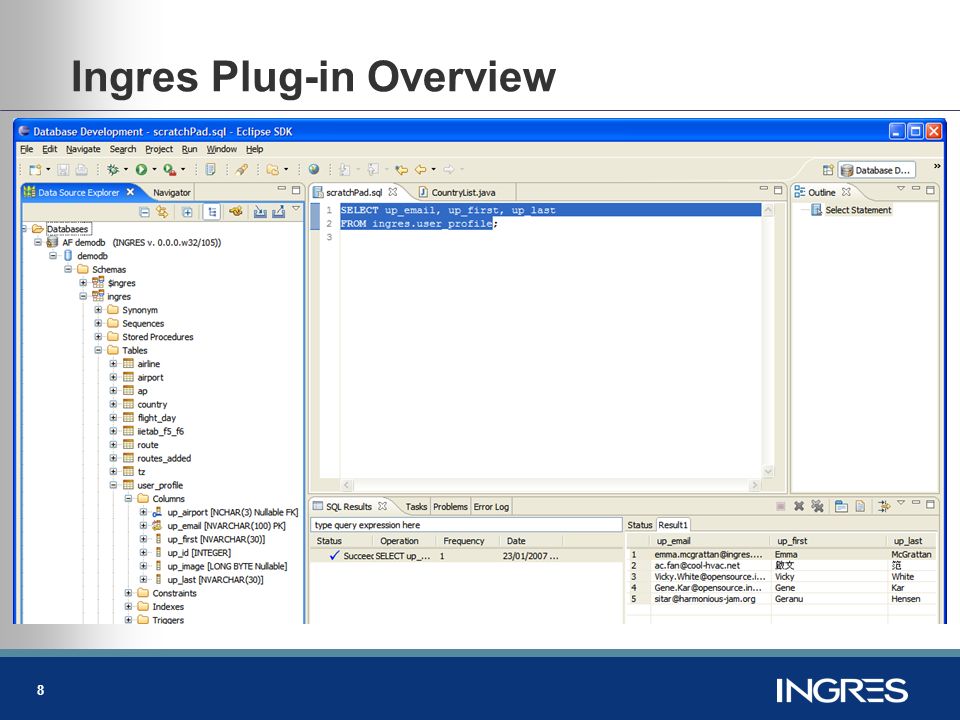960x720 pixels.
Task: Click the handshake connect icon in Explorer toolbar
Action: (236, 212)
